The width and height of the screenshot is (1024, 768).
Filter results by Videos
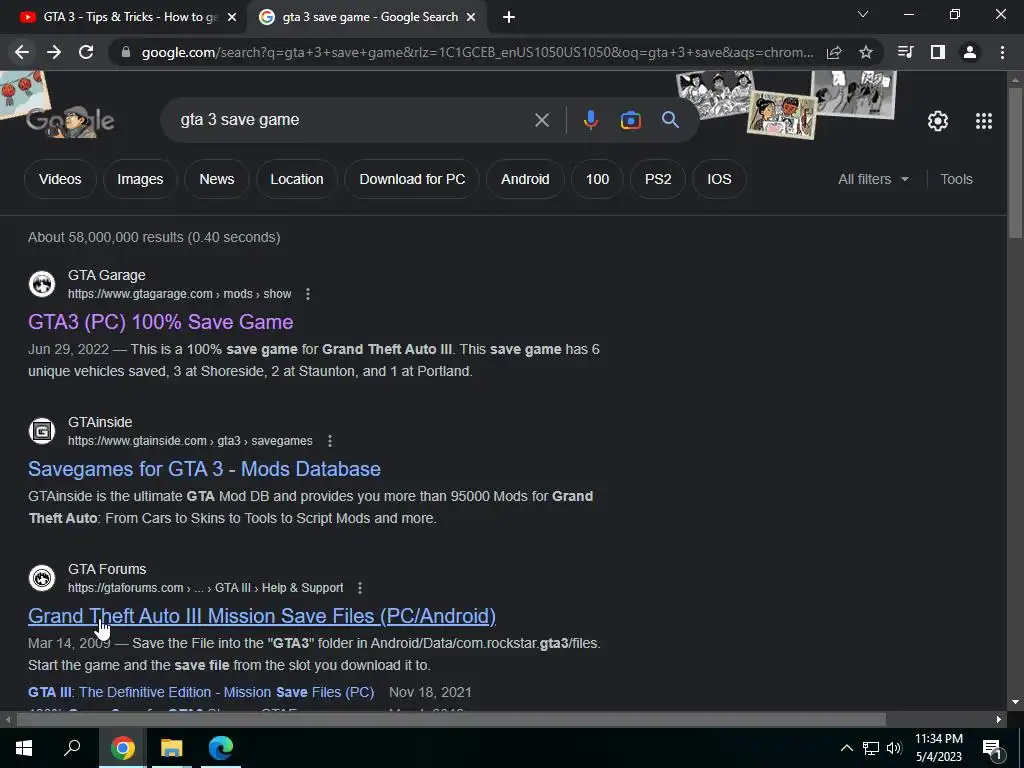pos(60,179)
